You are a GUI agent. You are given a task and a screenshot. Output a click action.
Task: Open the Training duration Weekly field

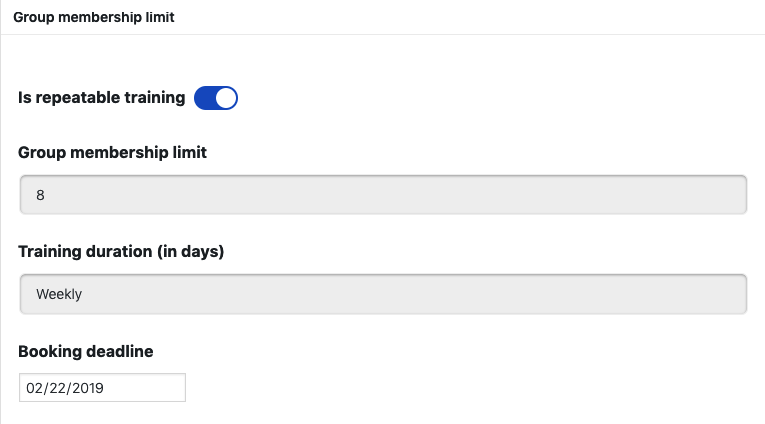tap(383, 294)
